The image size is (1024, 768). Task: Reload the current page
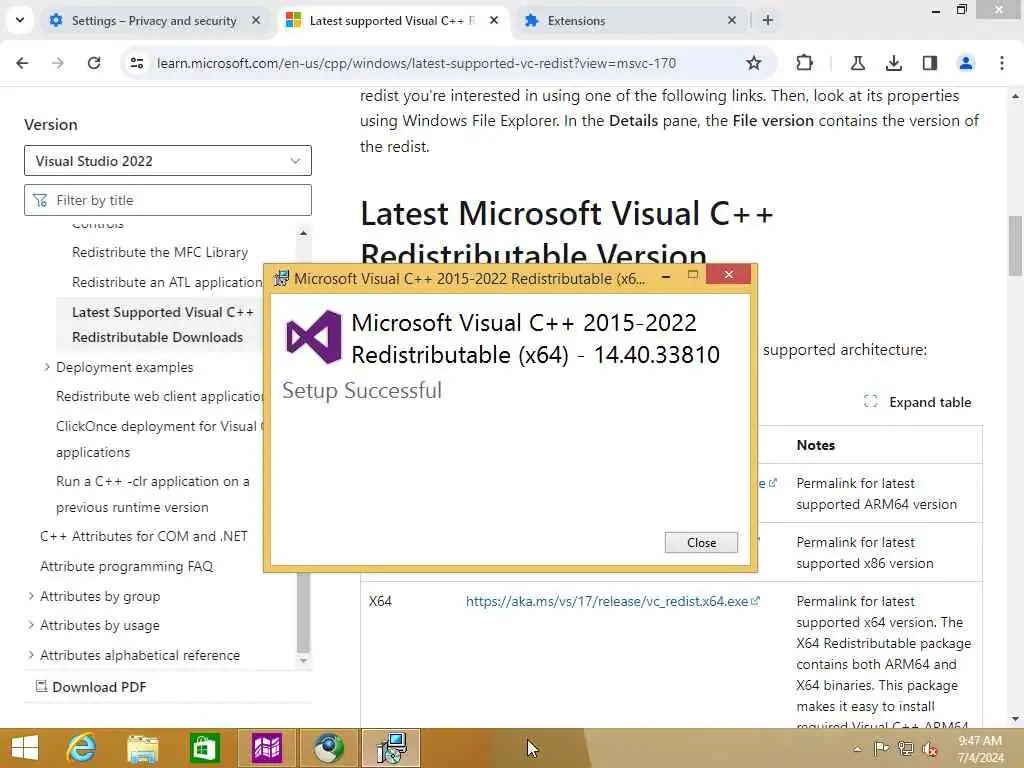[94, 63]
